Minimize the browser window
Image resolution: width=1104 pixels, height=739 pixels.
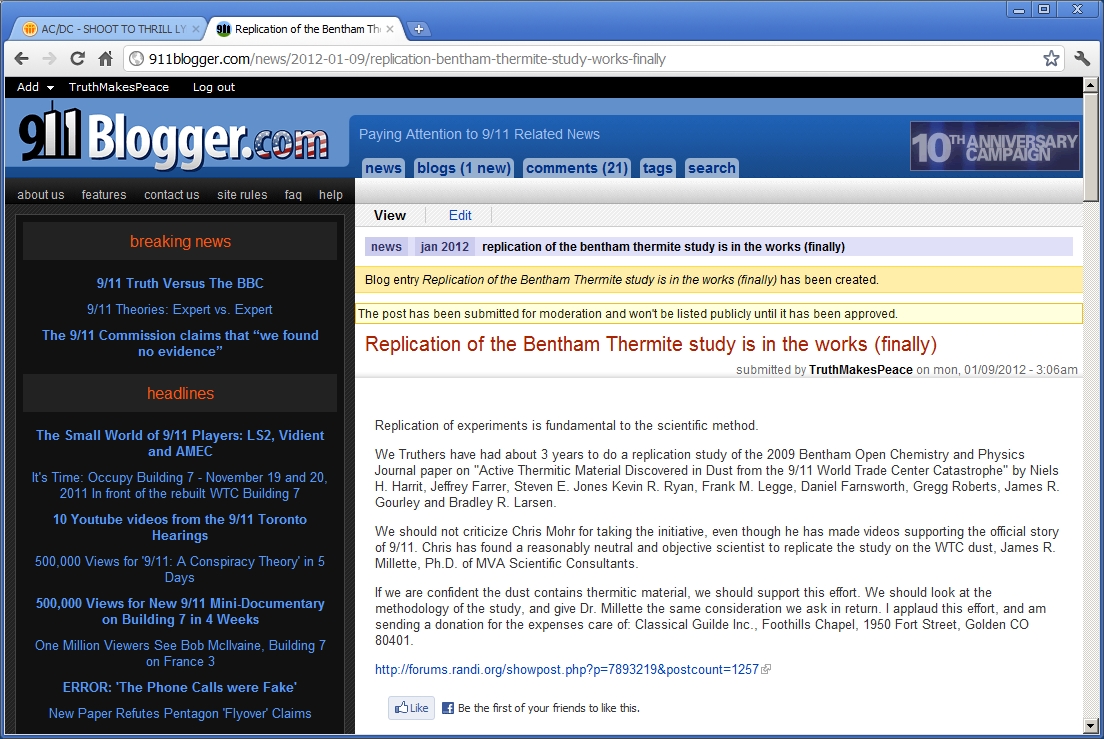coord(1019,10)
